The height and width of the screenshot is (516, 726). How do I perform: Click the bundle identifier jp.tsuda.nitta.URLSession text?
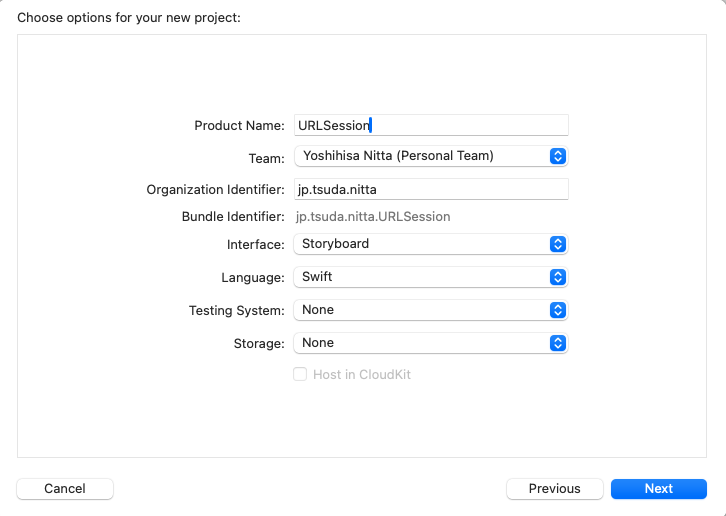tap(373, 216)
